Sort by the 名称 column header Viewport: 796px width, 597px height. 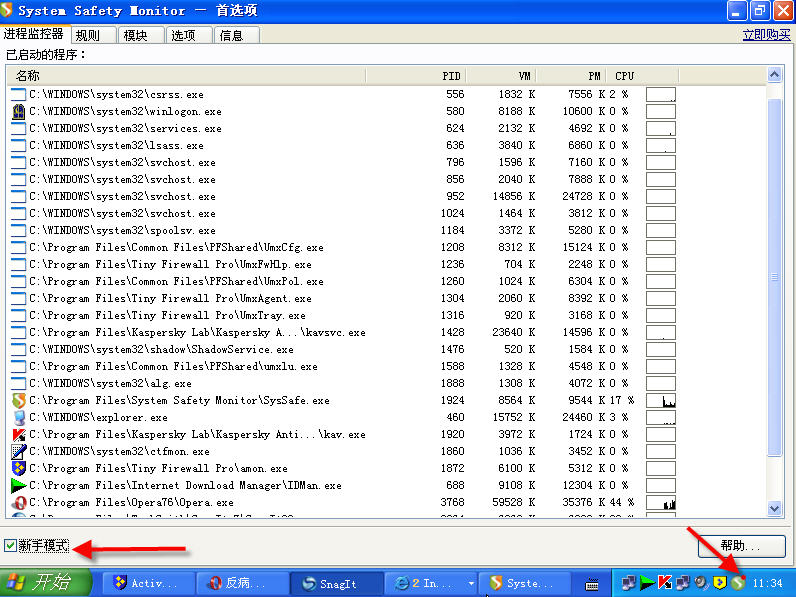click(x=187, y=76)
